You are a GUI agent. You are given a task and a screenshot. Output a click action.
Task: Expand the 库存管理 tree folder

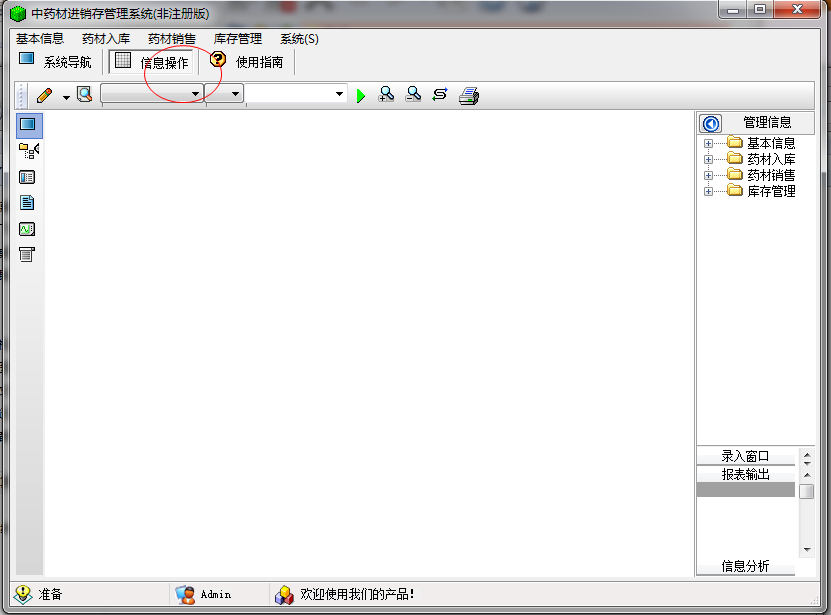(708, 191)
